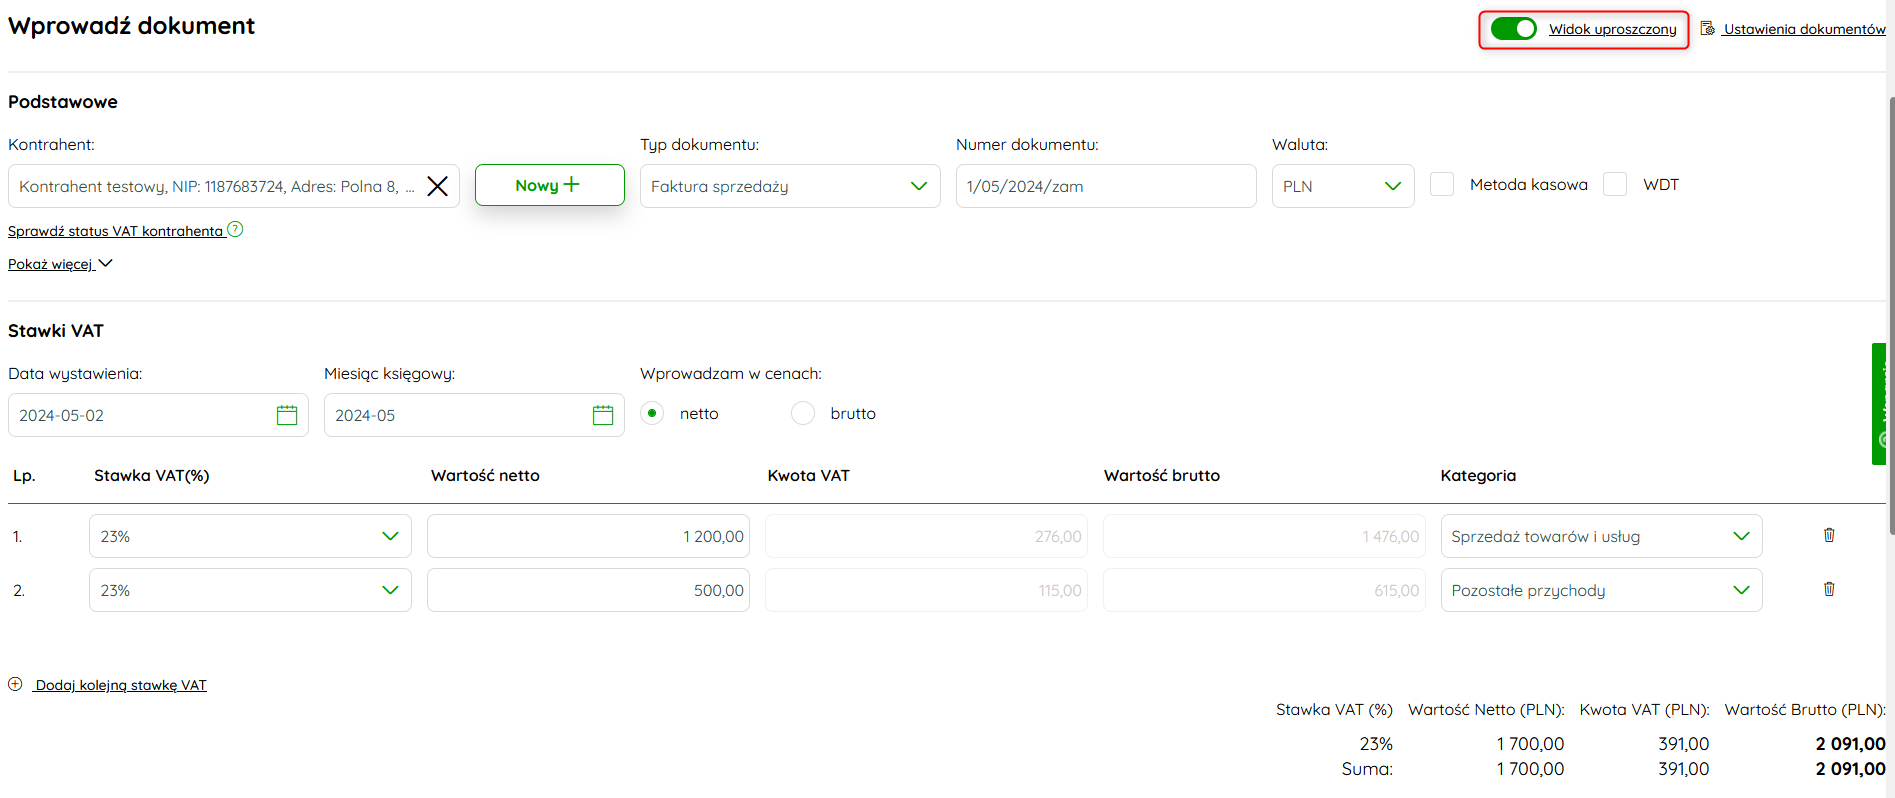Change Sprzedaż towarów i usług category dropdown
This screenshot has height=798, width=1895.
point(1601,536)
